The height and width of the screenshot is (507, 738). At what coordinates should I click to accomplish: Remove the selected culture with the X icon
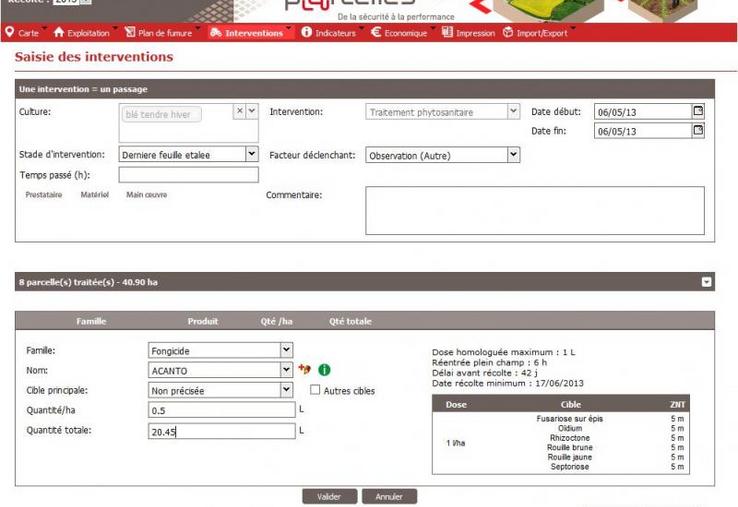[239, 111]
